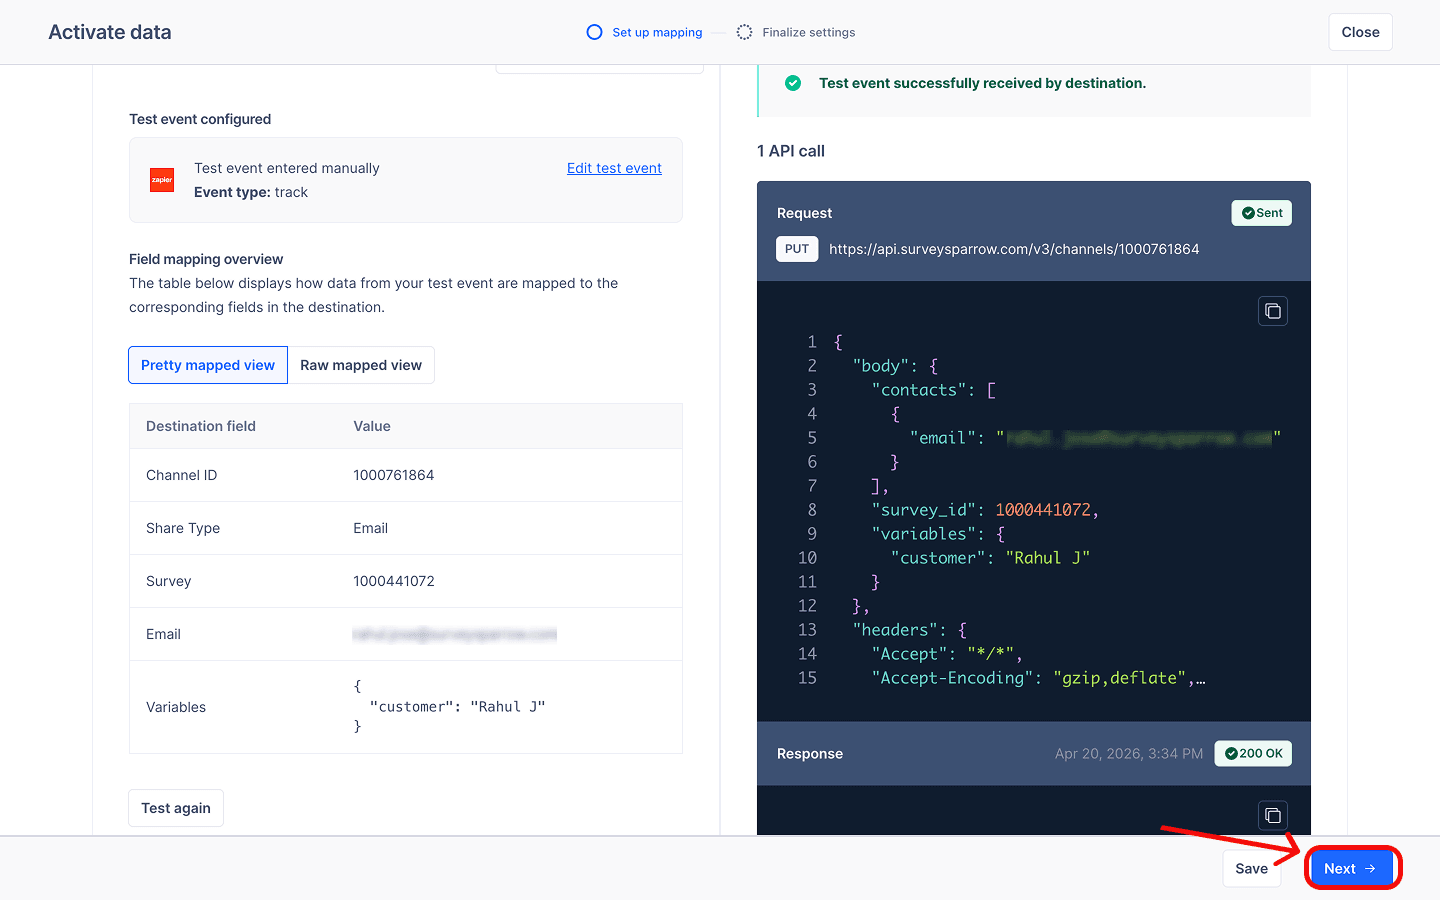Click the Field mapping overview heading
The width and height of the screenshot is (1440, 900).
[206, 259]
